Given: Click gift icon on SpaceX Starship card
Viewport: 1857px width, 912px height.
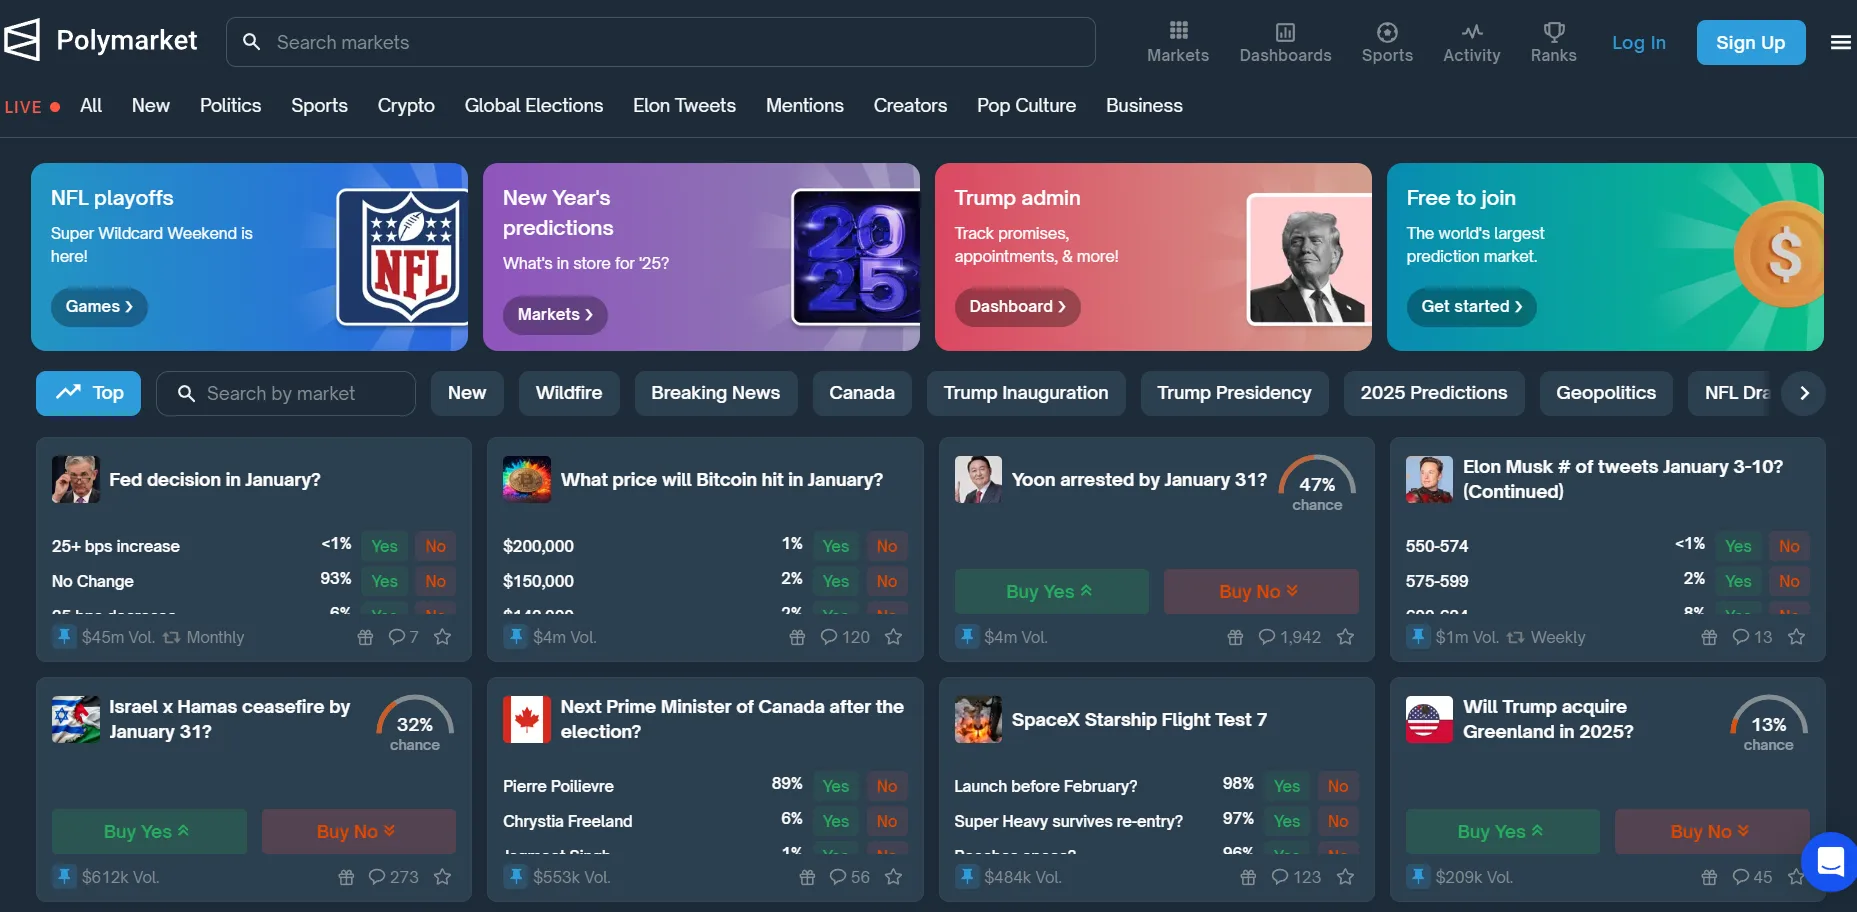Looking at the screenshot, I should 1248,877.
